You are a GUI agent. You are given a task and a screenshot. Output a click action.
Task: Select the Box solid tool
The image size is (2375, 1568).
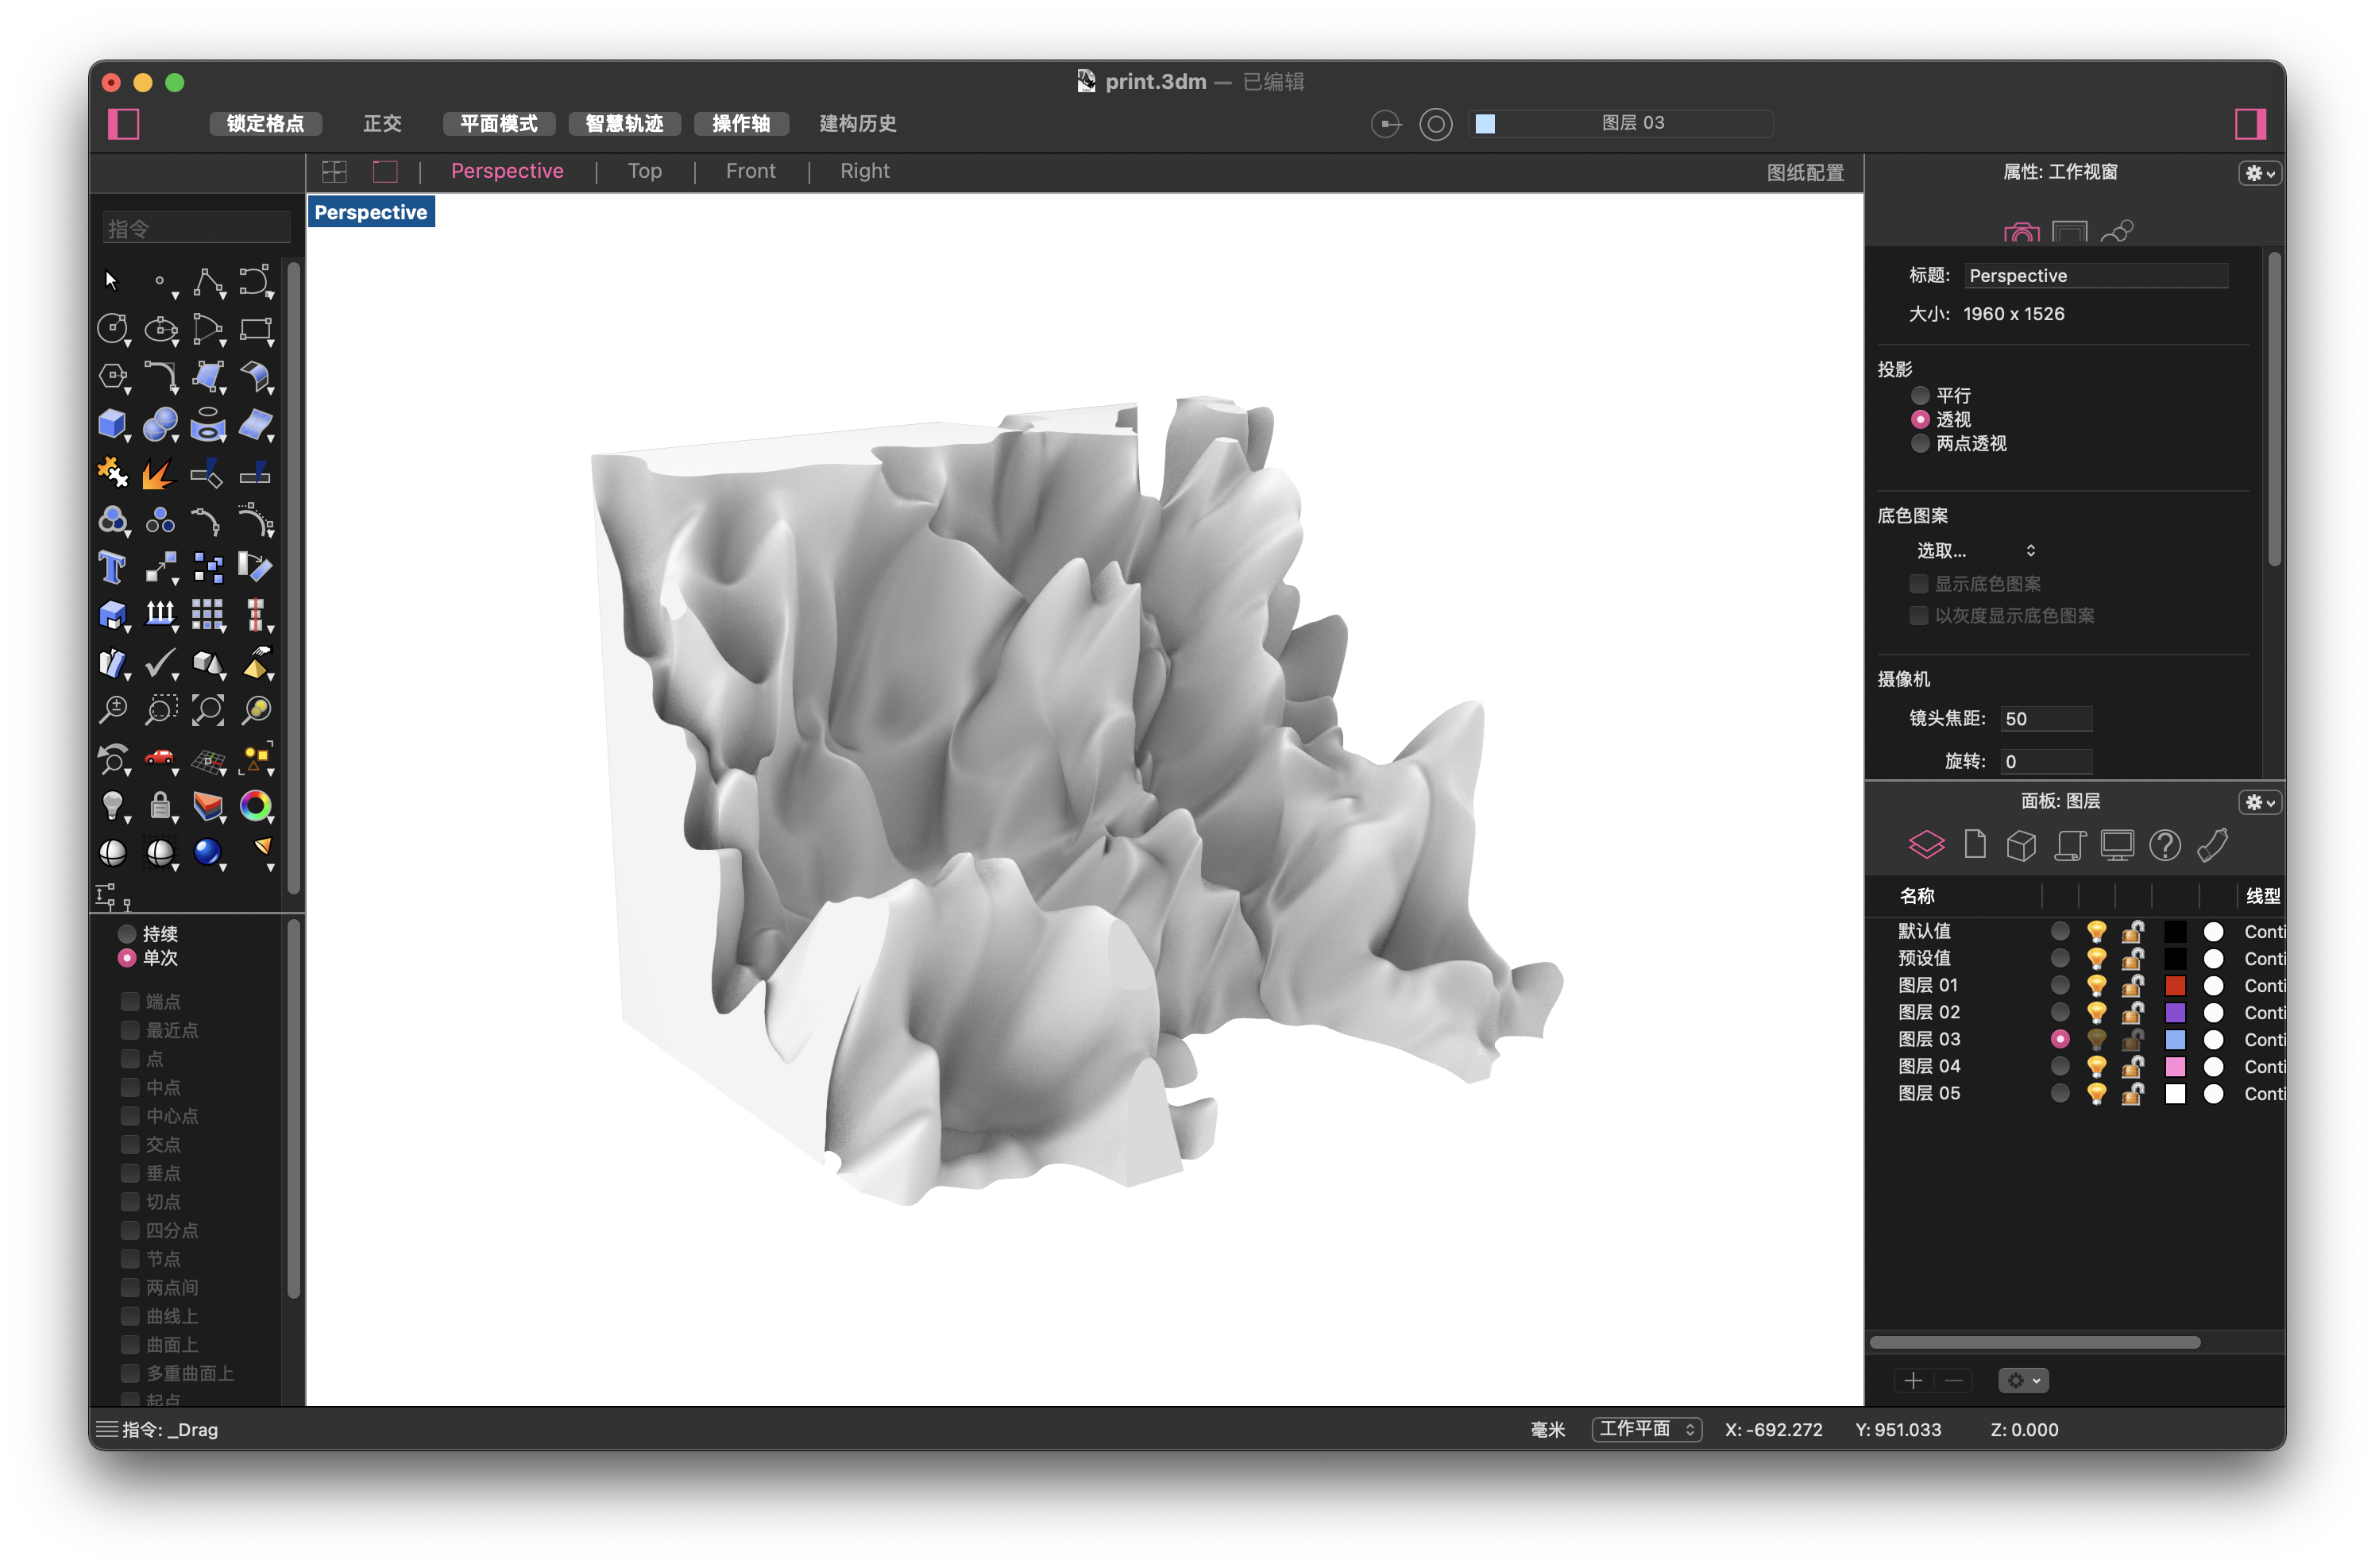coord(113,424)
